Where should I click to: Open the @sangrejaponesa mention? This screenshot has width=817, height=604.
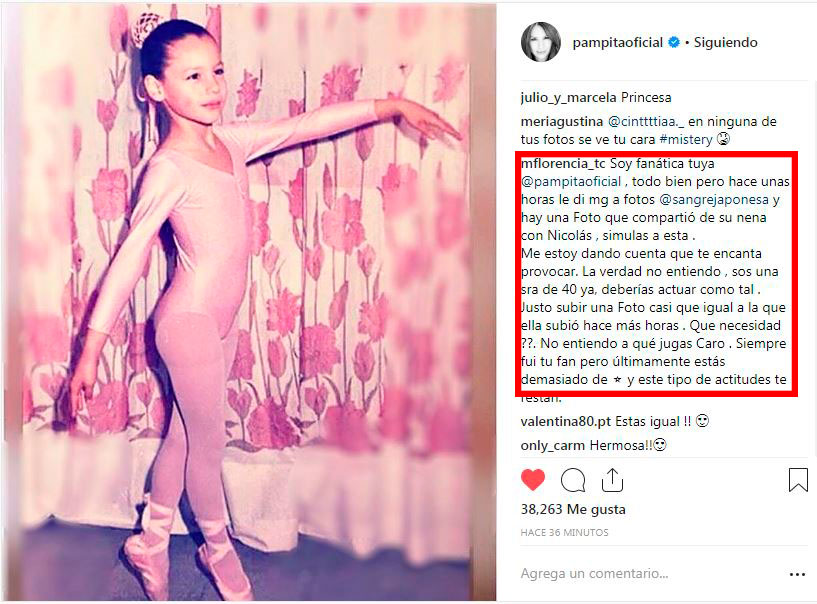713,200
